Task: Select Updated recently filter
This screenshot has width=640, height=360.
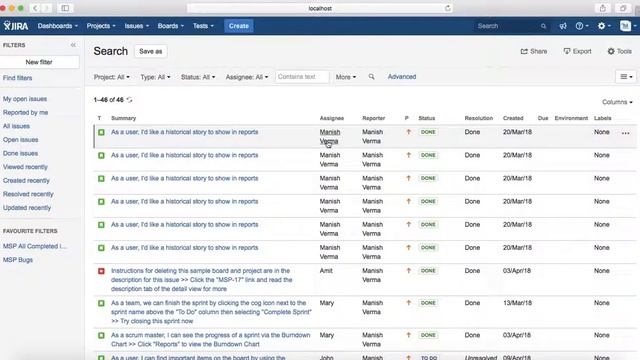Action: 27,208
